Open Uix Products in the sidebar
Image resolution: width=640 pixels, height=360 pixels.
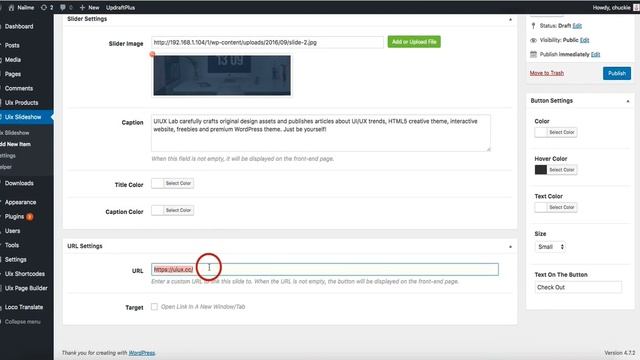[21, 102]
